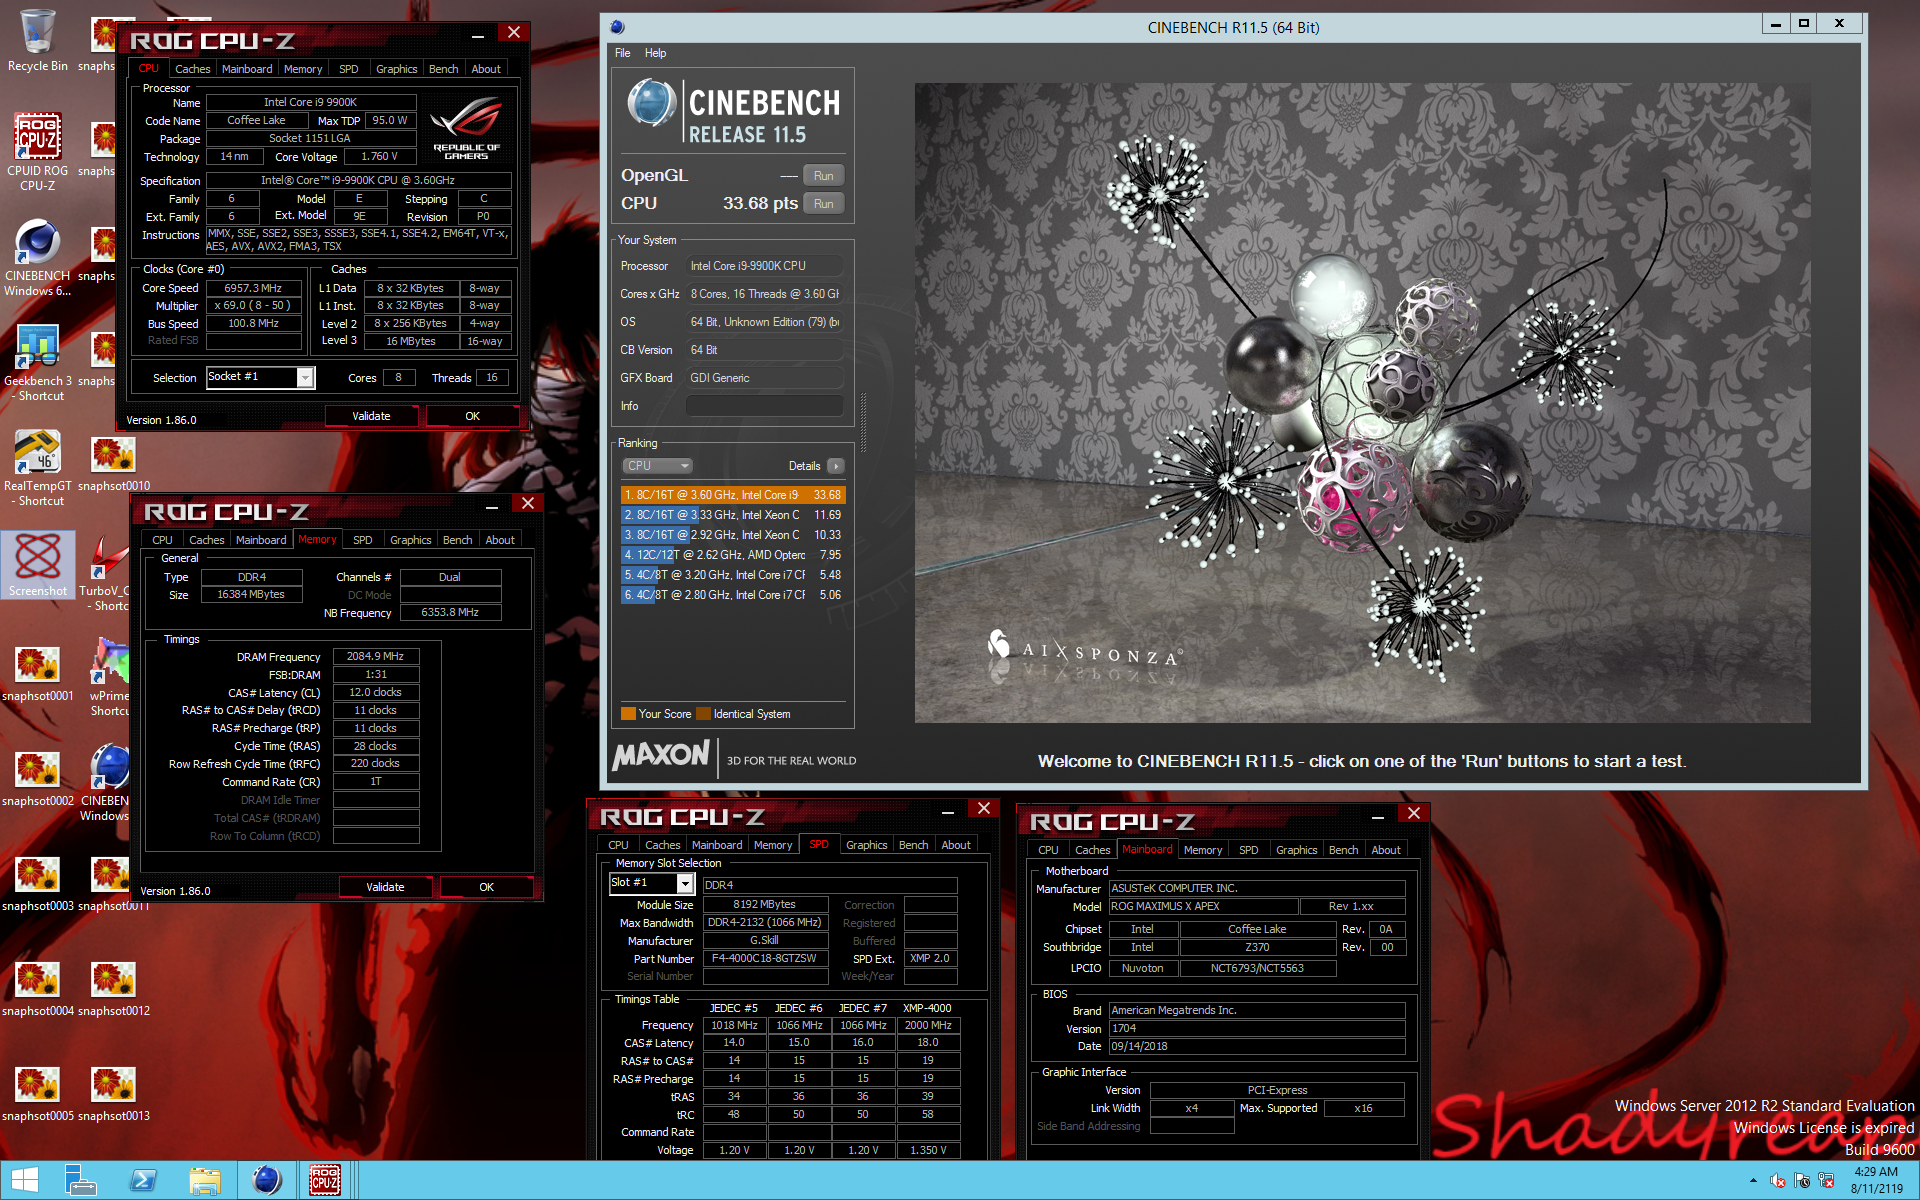Select the snaphsot0003 image file
The width and height of the screenshot is (1920, 1200).
tap(37, 884)
